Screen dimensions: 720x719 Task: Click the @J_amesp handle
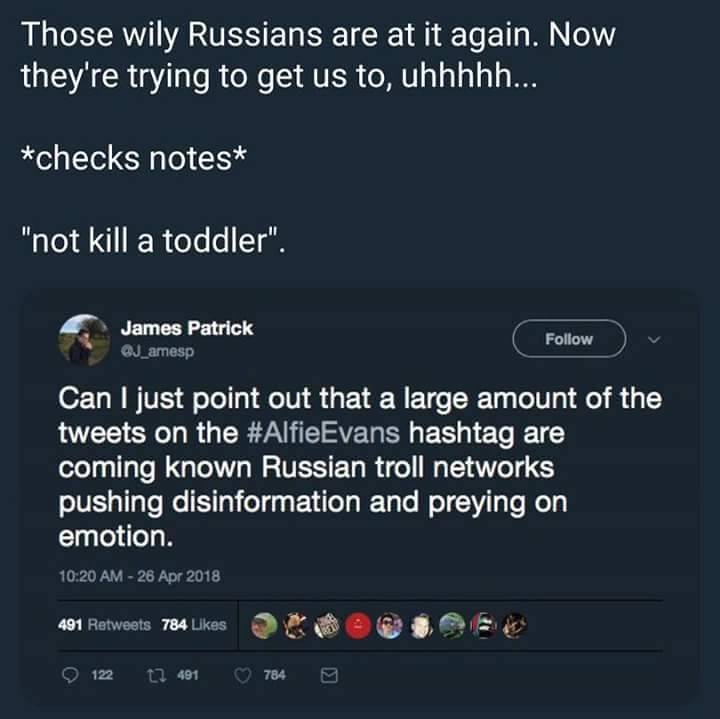[157, 352]
